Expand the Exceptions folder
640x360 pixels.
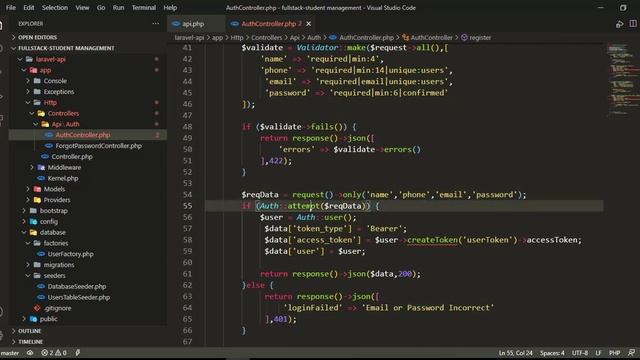pos(59,92)
